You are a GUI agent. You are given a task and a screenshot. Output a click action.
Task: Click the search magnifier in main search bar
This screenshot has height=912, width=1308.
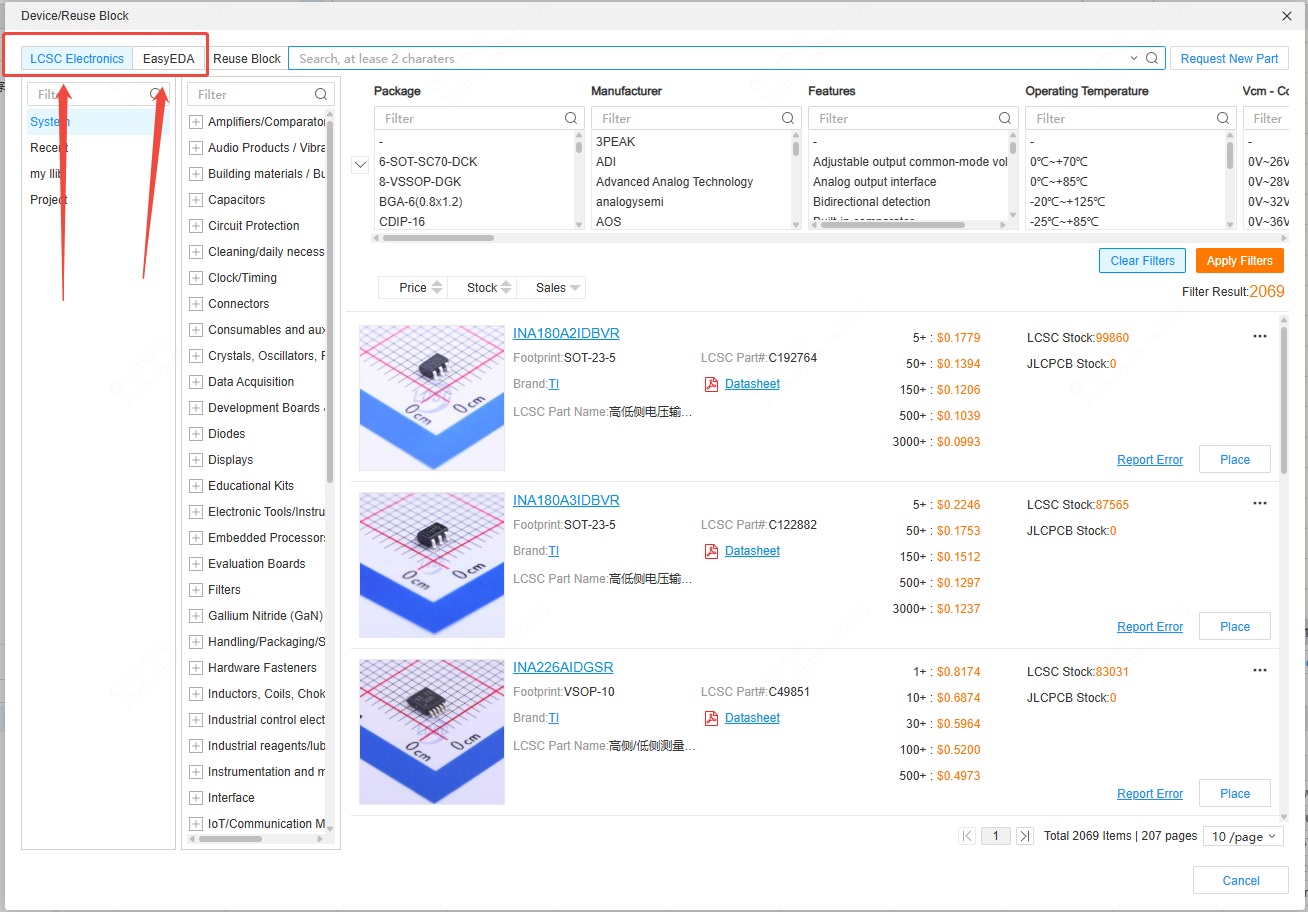[1152, 58]
